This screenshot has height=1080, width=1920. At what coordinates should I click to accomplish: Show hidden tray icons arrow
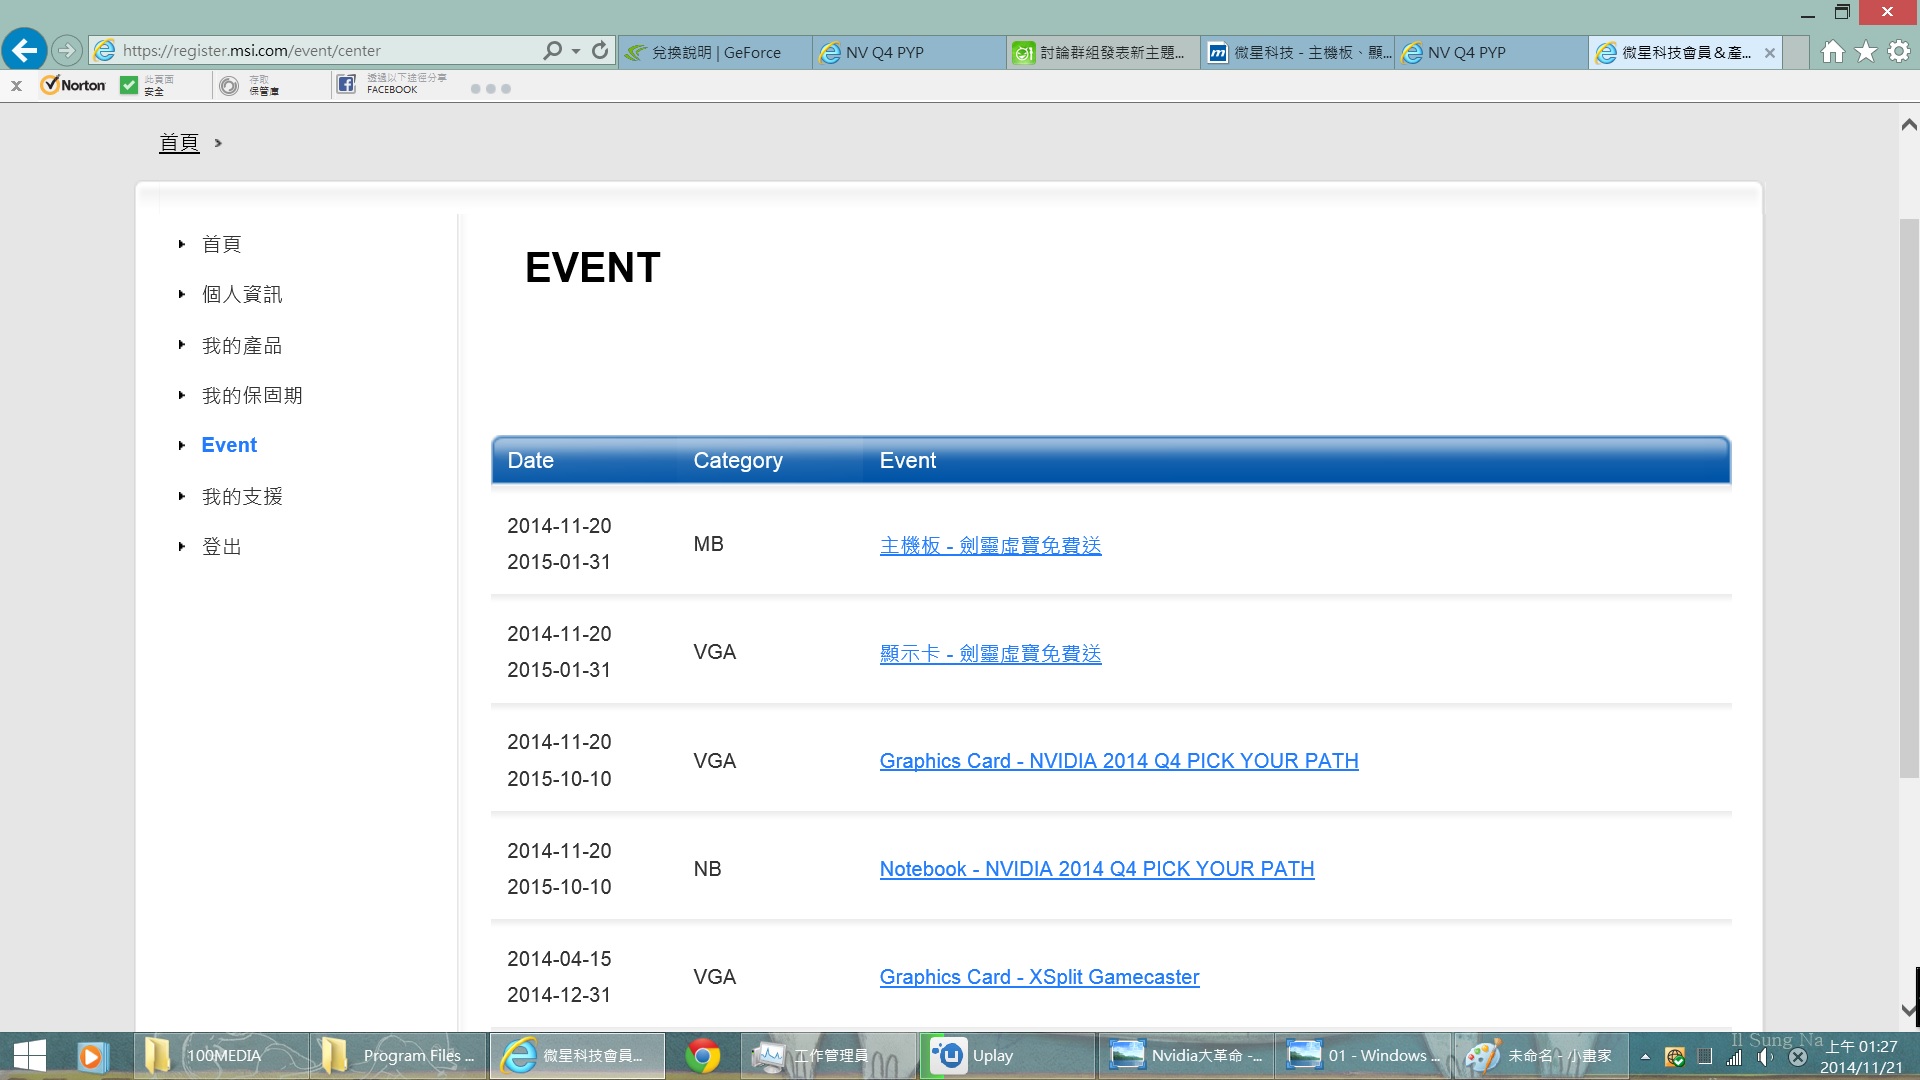point(1645,1057)
